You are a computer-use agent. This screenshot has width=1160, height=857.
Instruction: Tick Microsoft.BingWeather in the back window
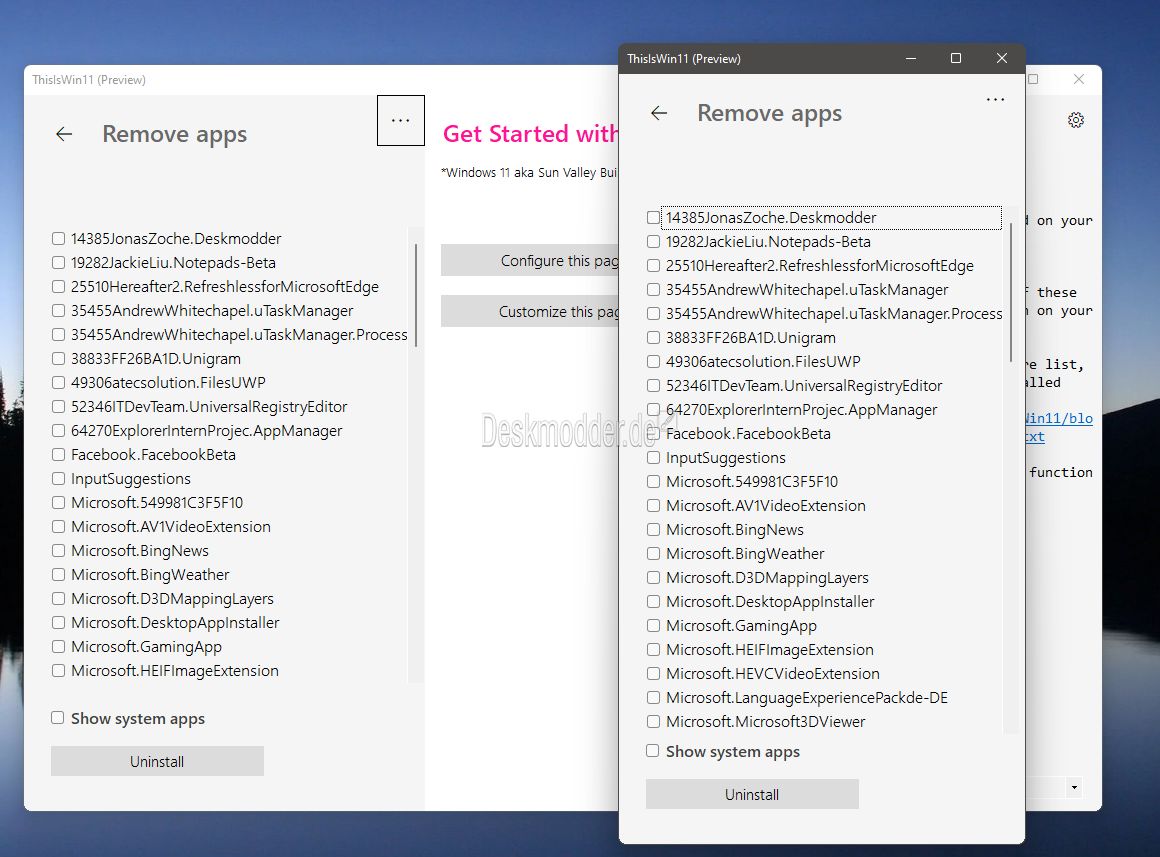tap(58, 574)
